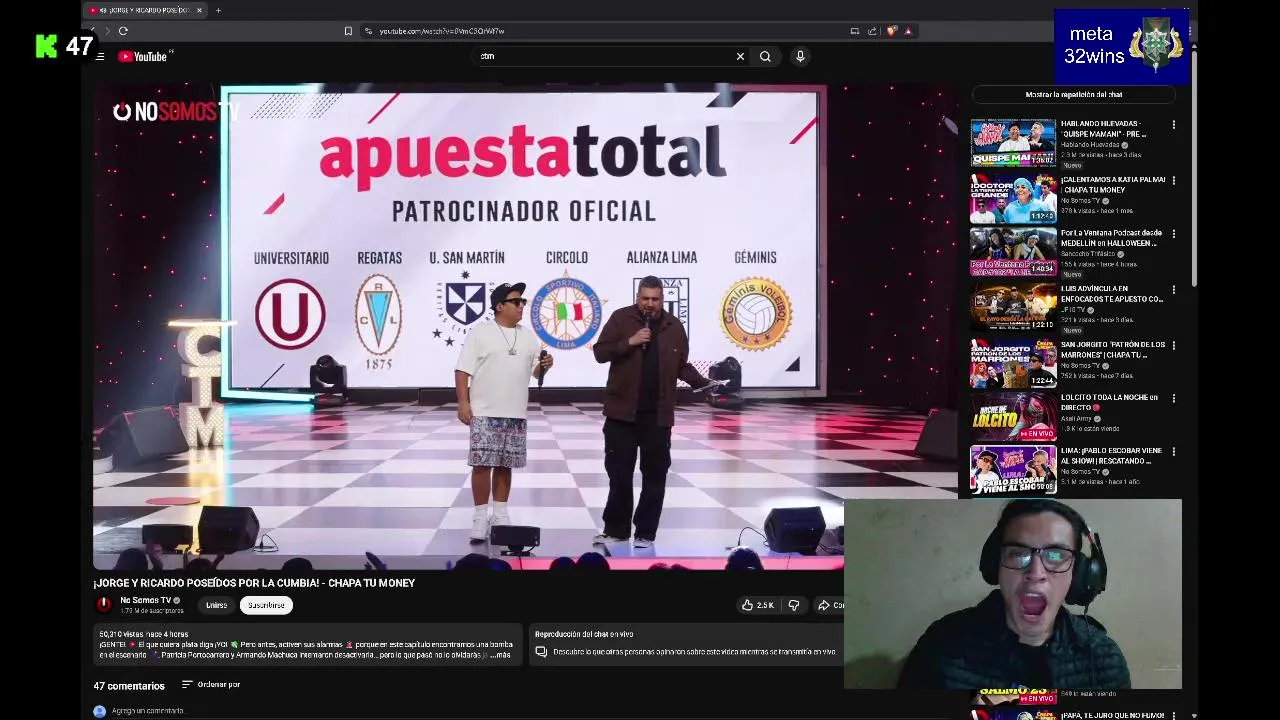Click the user avatar beside comment box

pos(99,711)
